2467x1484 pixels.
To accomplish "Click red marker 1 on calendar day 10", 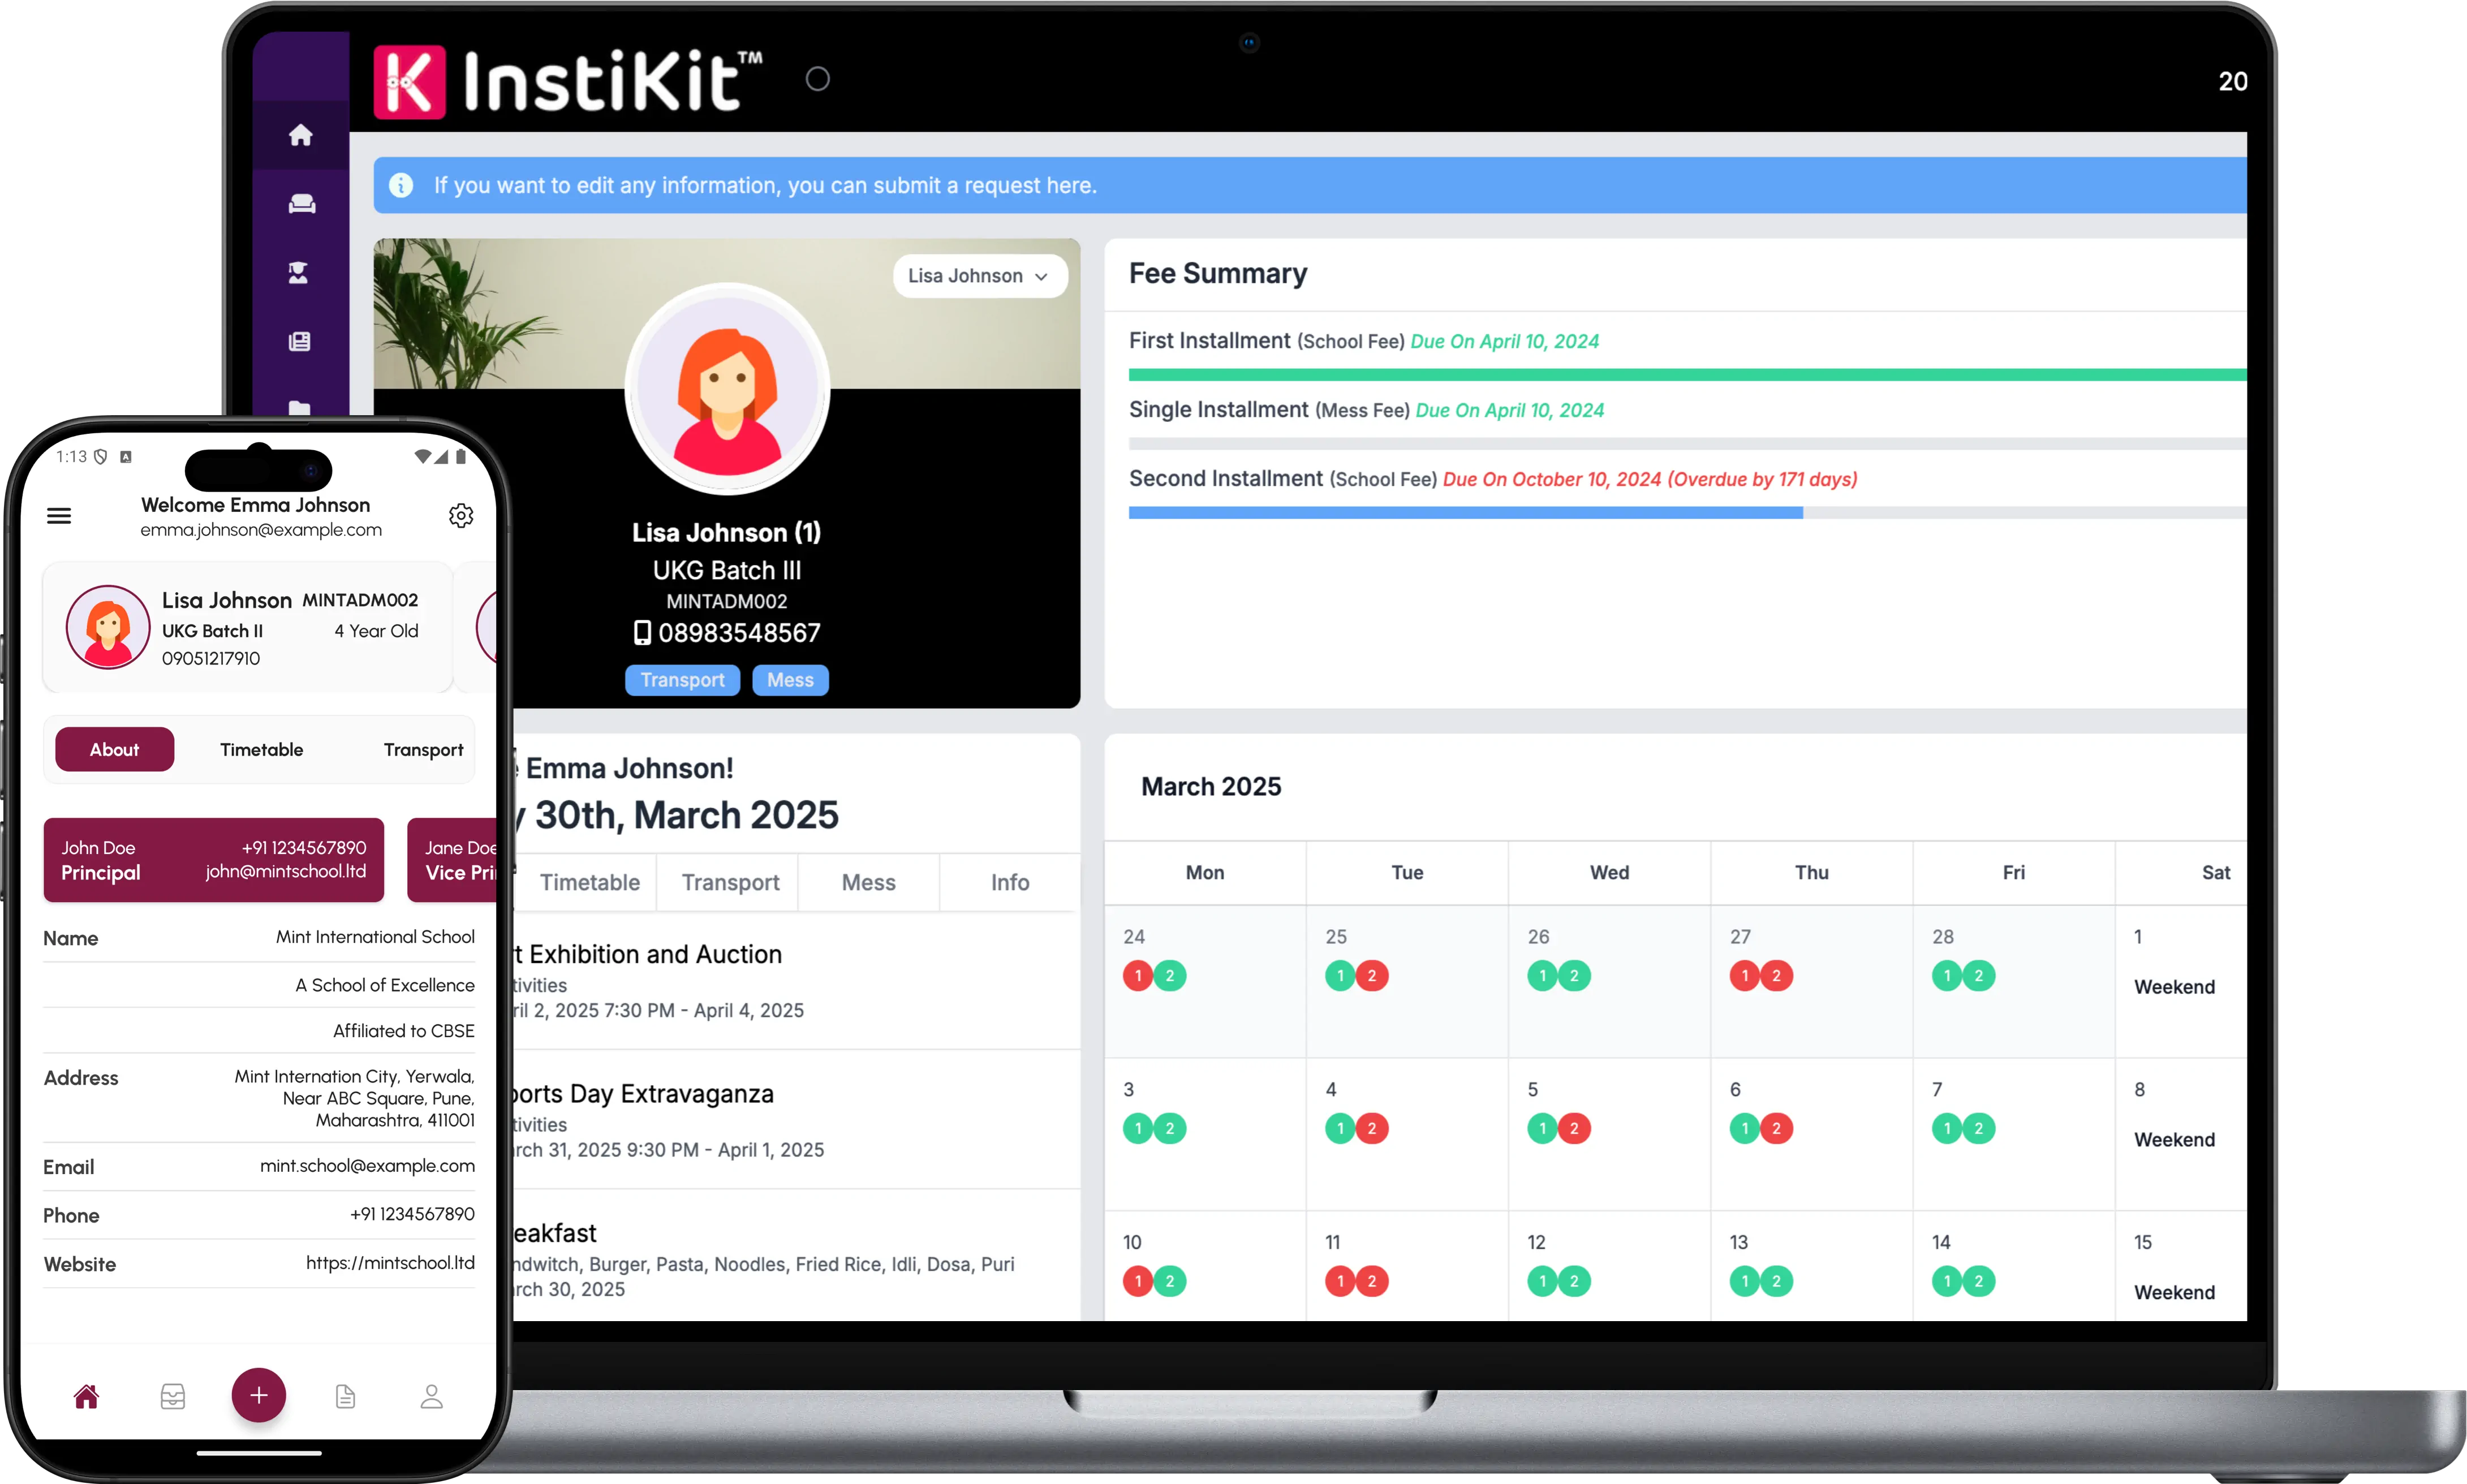I will tap(1138, 1282).
